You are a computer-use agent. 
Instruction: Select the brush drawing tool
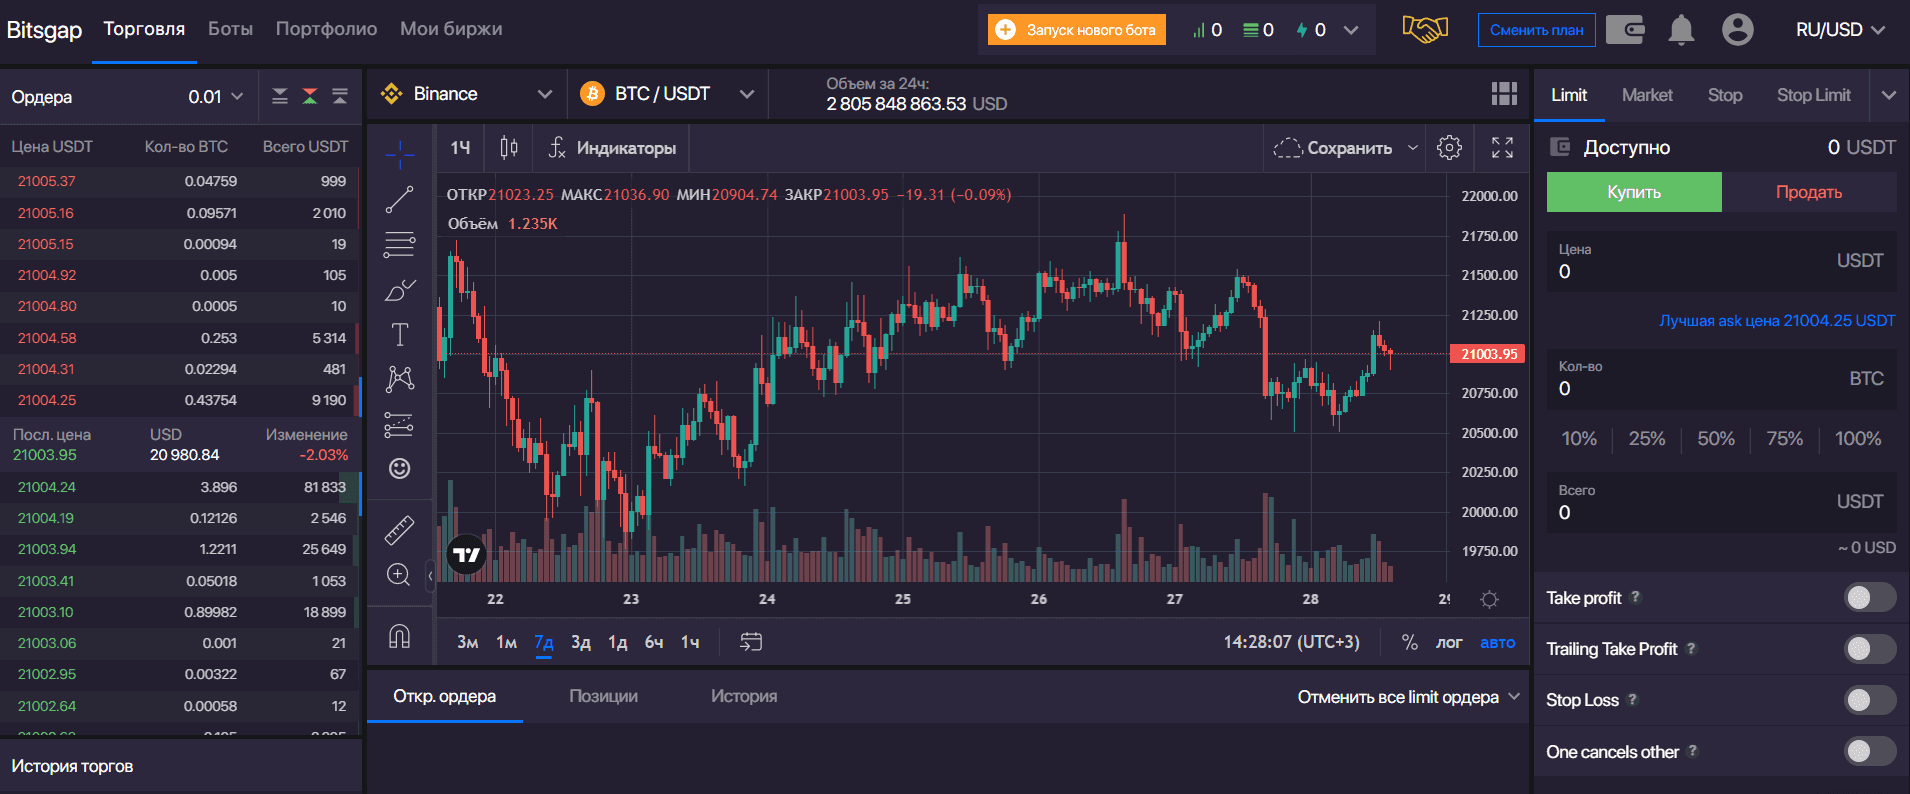[399, 290]
